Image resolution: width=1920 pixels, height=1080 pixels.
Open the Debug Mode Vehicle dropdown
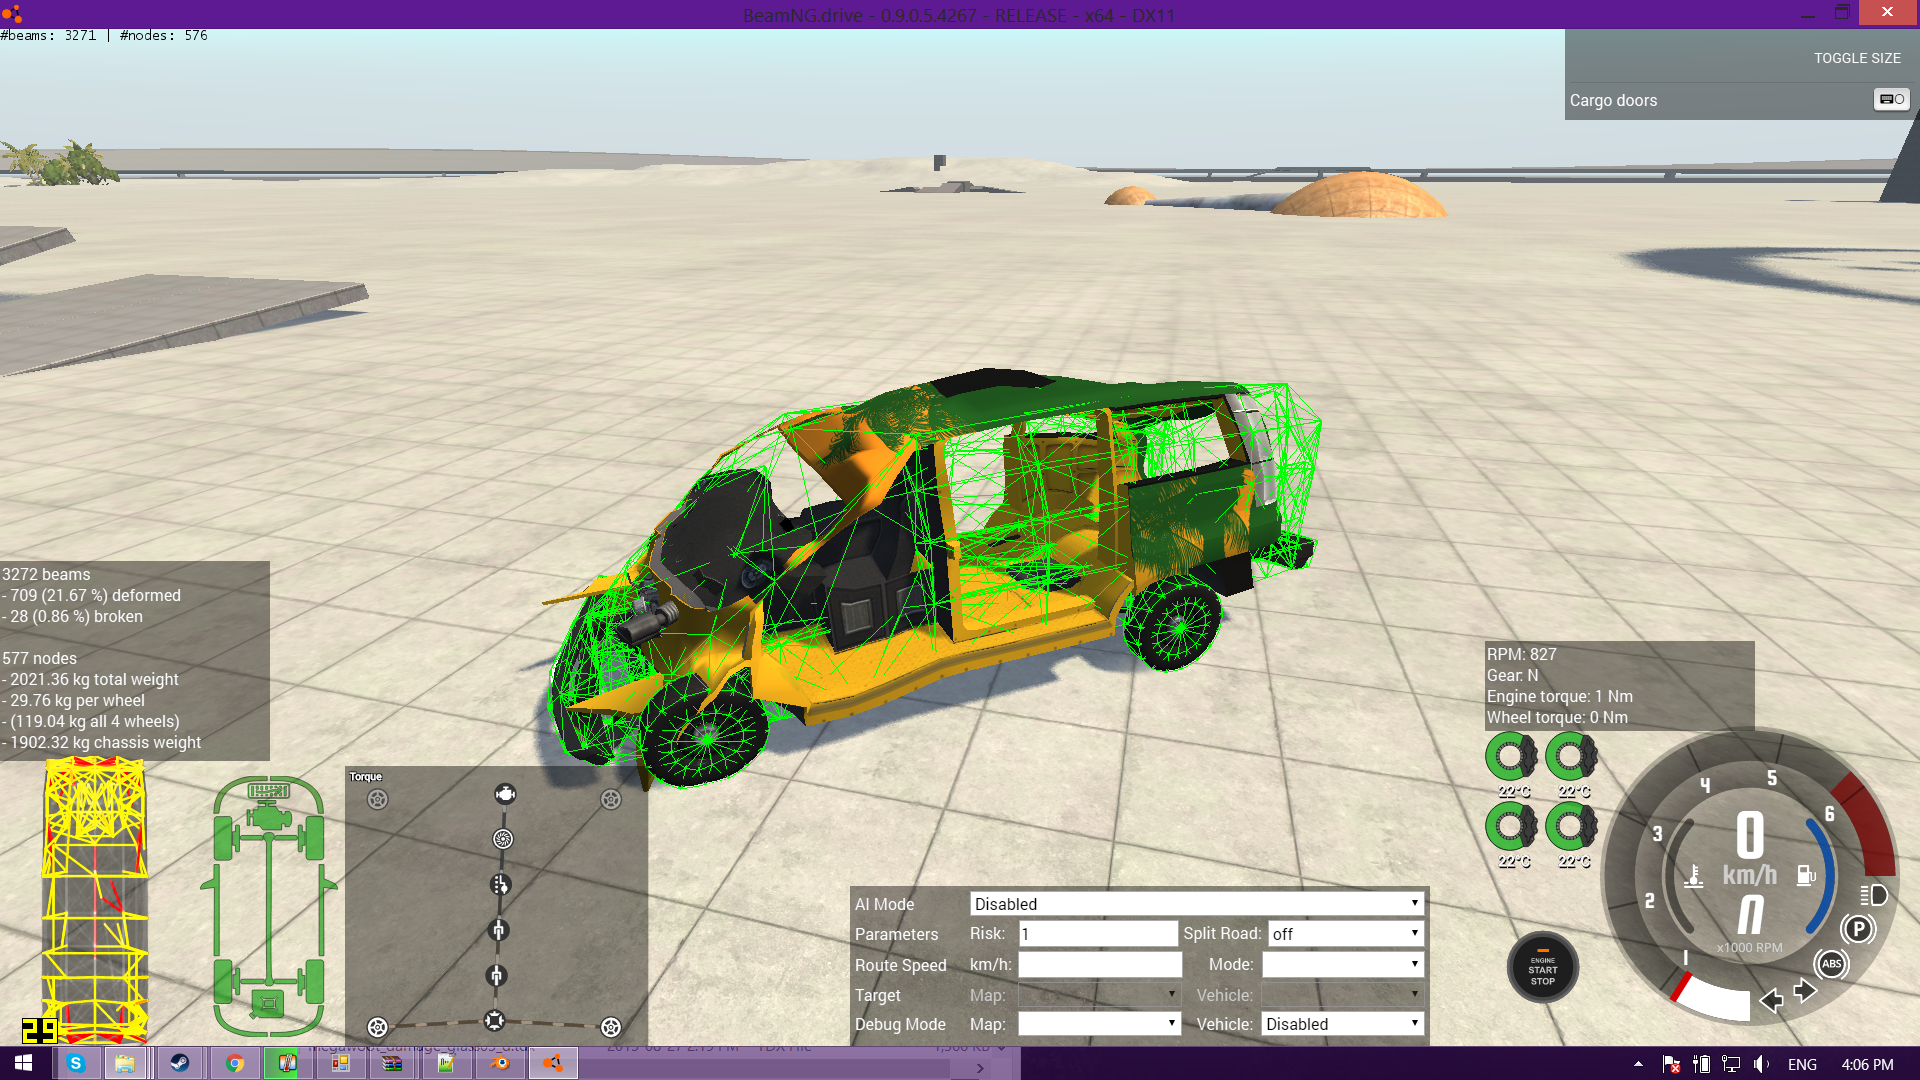pos(1342,1024)
